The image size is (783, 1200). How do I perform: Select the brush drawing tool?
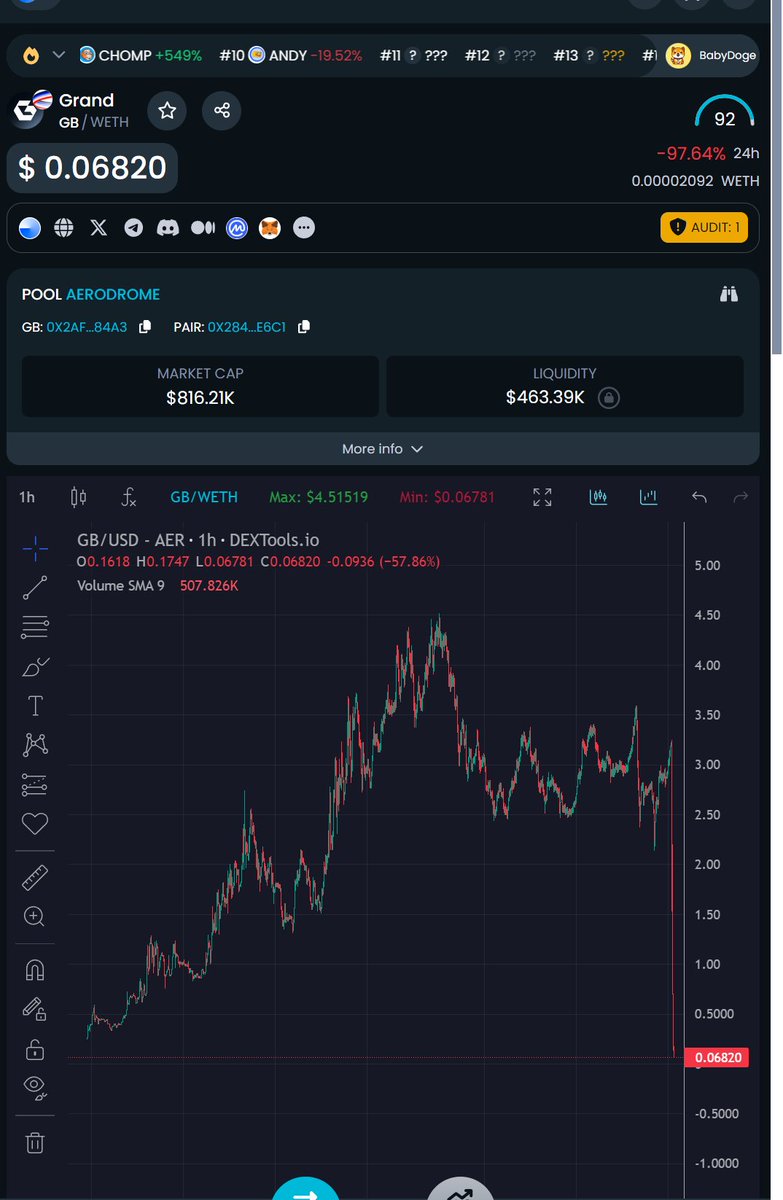35,666
